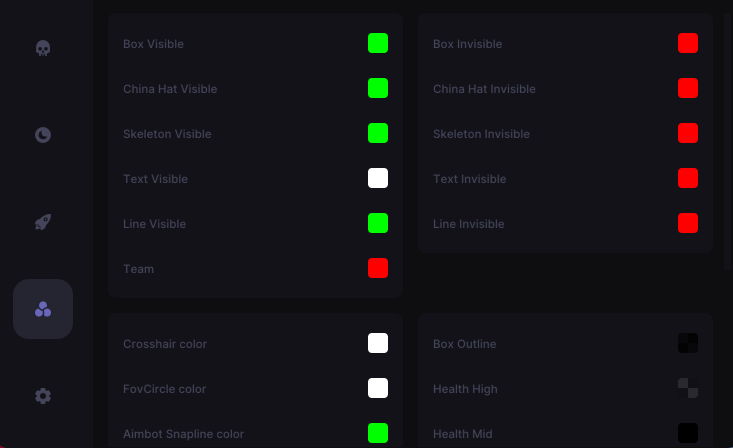Click the white Text Visible swatch
The height and width of the screenshot is (448, 733).
coord(378,178)
